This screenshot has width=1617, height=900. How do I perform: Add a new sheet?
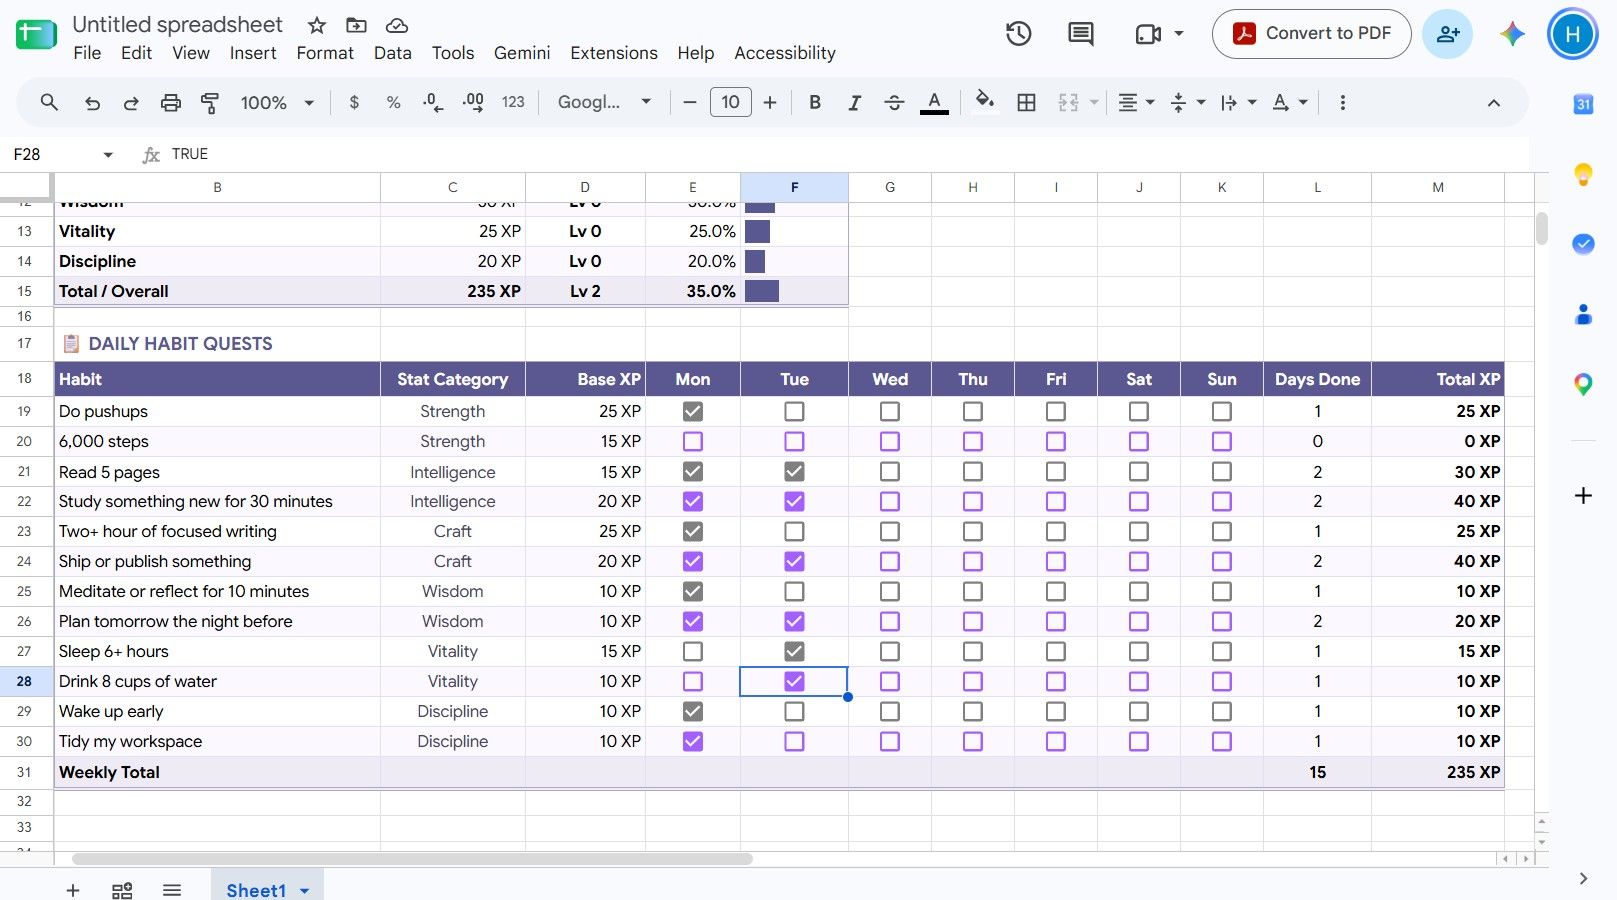tap(72, 890)
